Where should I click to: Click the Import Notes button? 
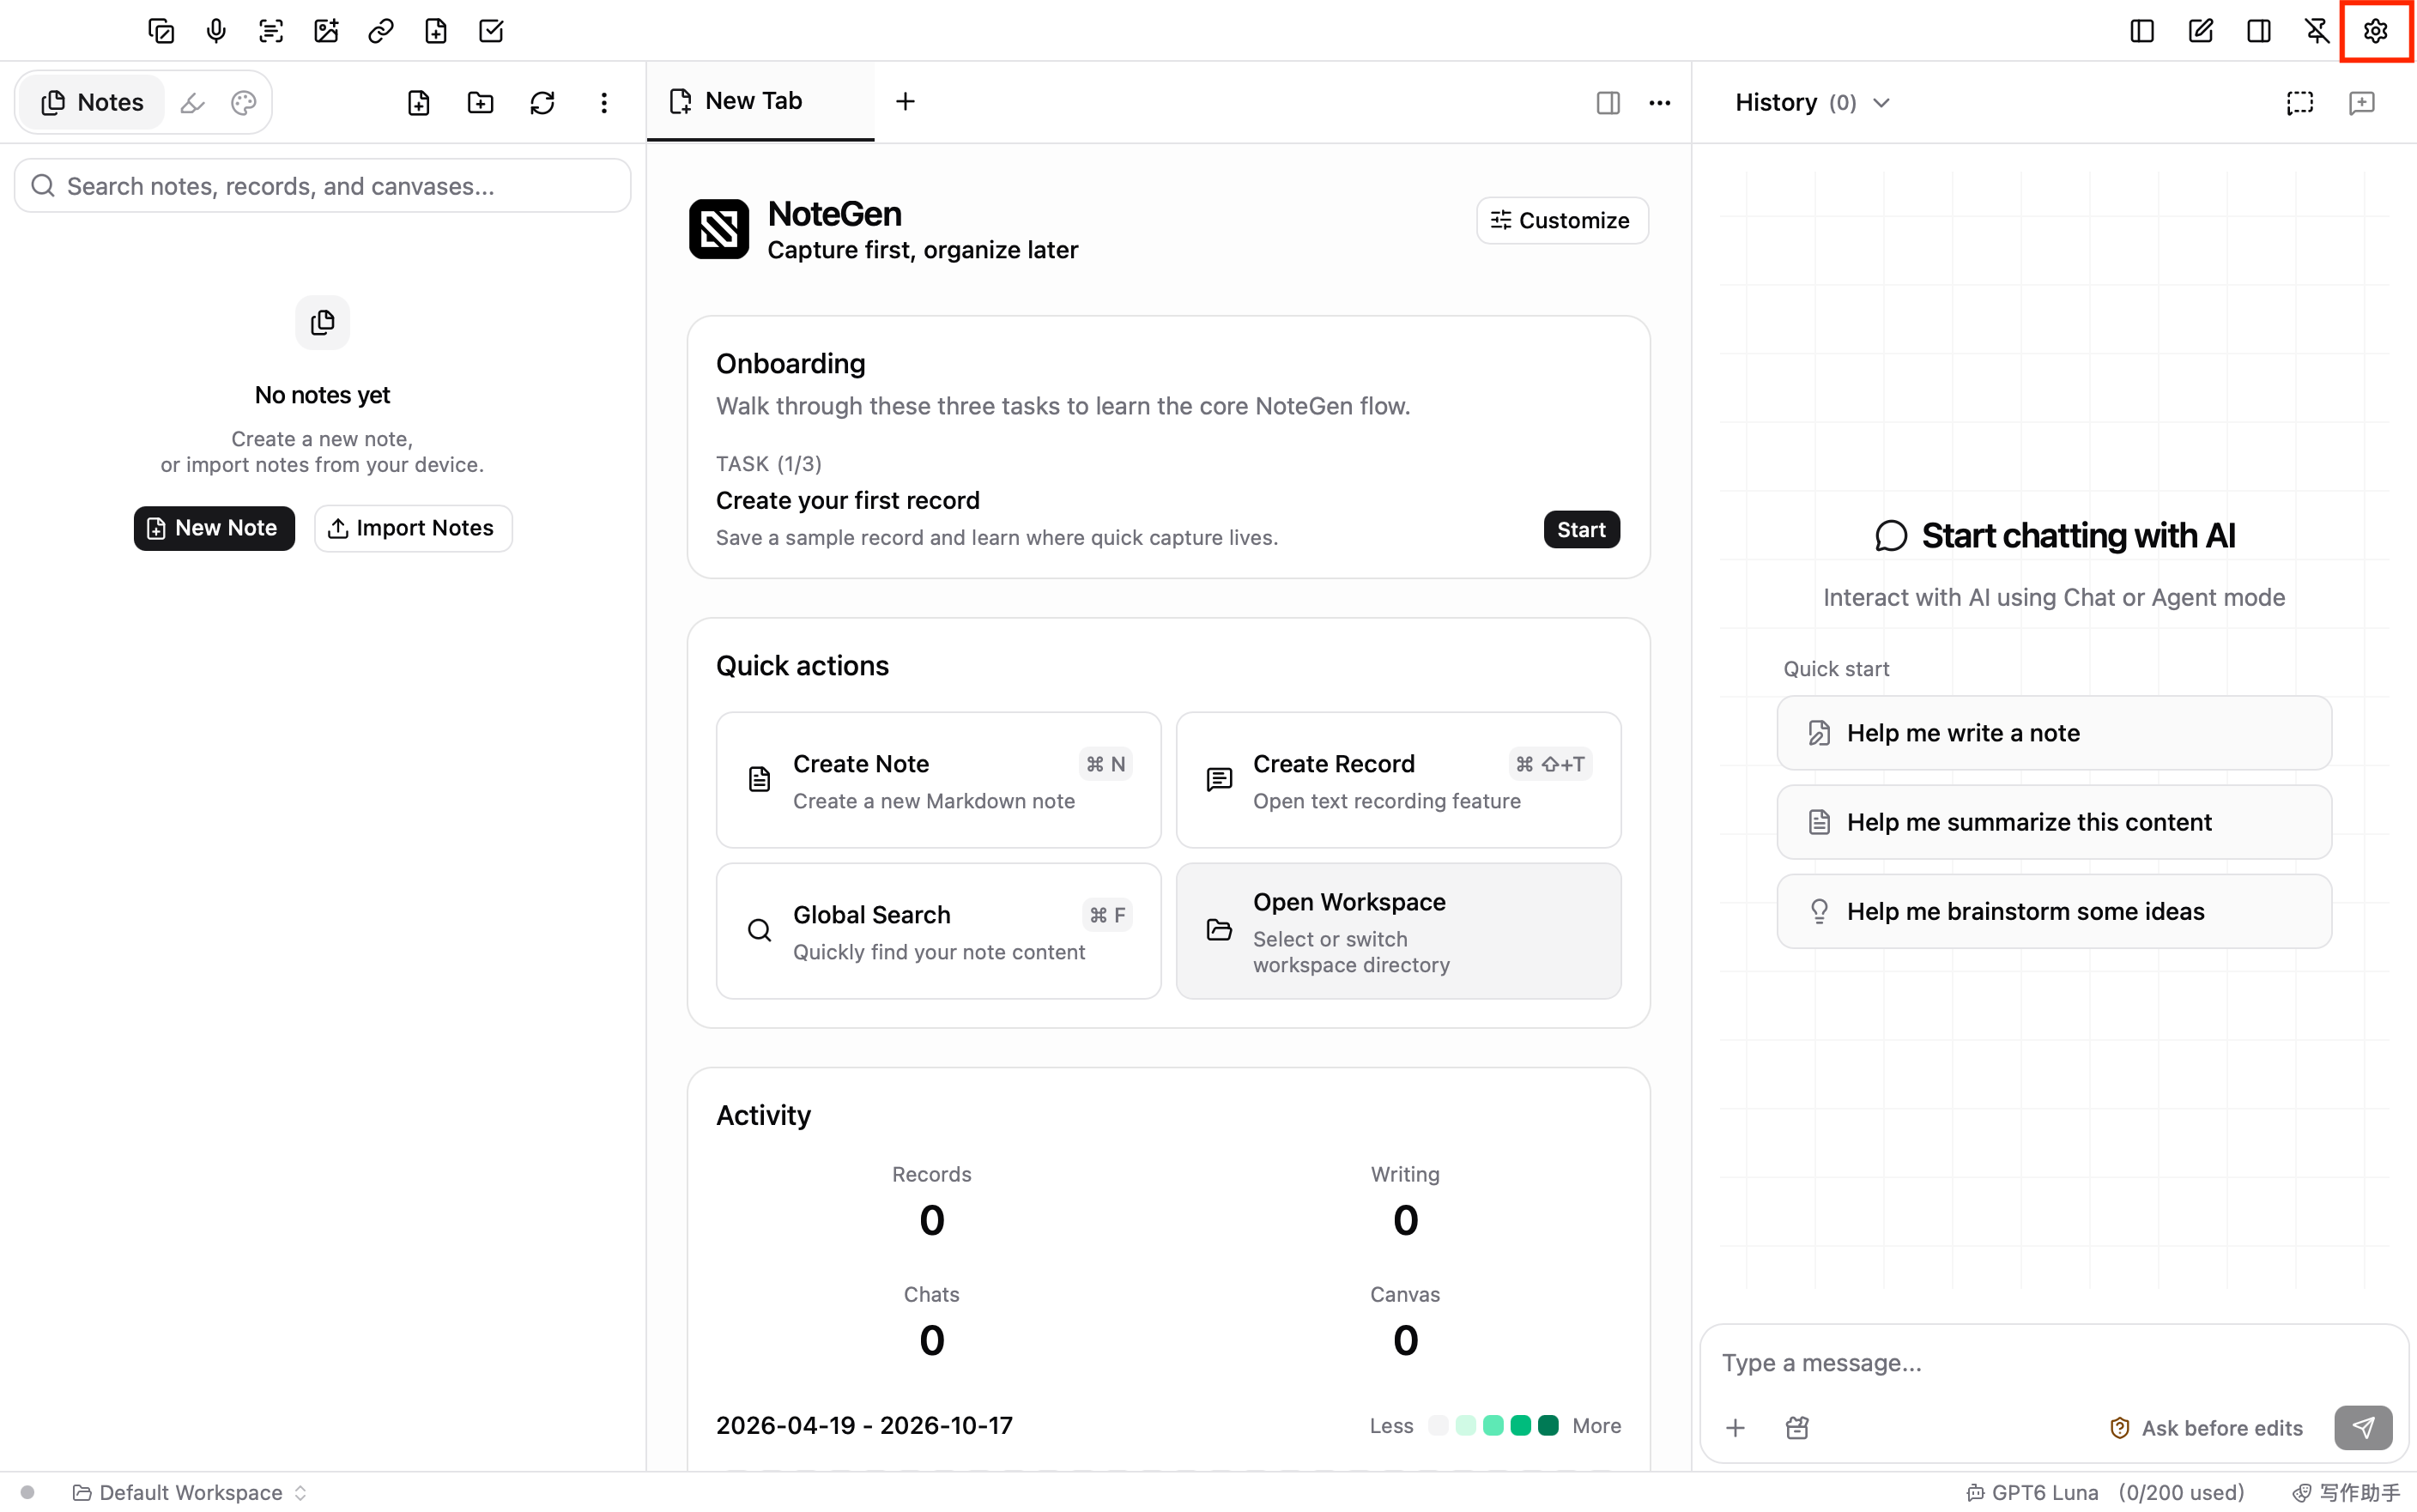413,528
